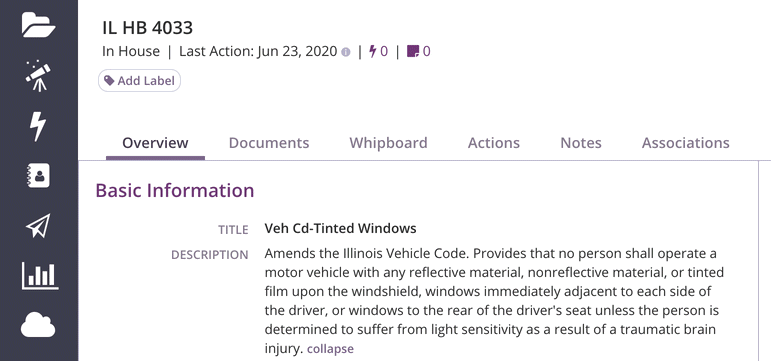Click the info icon beside last action date
The width and height of the screenshot is (771, 361).
[346, 52]
